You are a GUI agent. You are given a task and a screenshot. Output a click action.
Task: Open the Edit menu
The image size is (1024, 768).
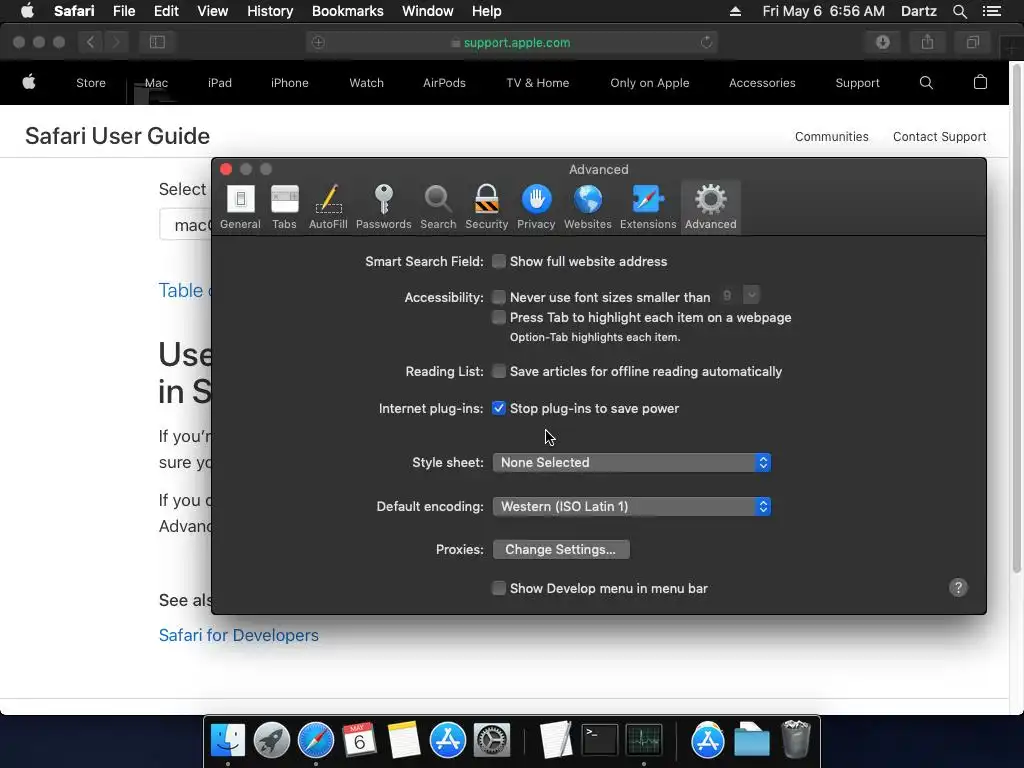pyautogui.click(x=166, y=11)
